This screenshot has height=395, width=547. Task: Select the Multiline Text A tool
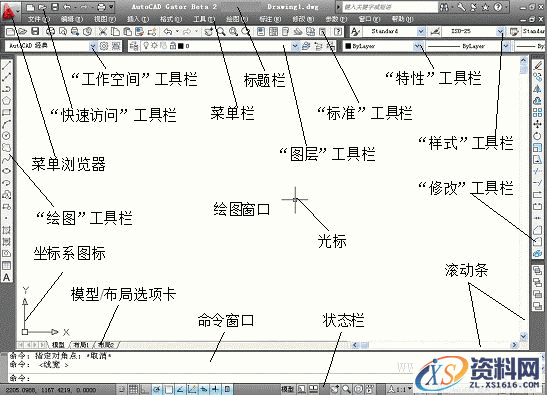click(7, 277)
